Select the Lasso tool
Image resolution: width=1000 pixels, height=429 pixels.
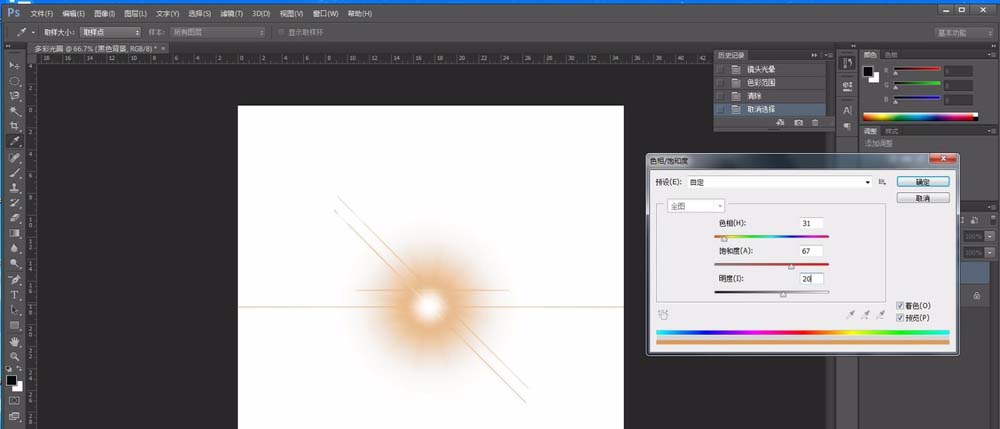(15, 96)
